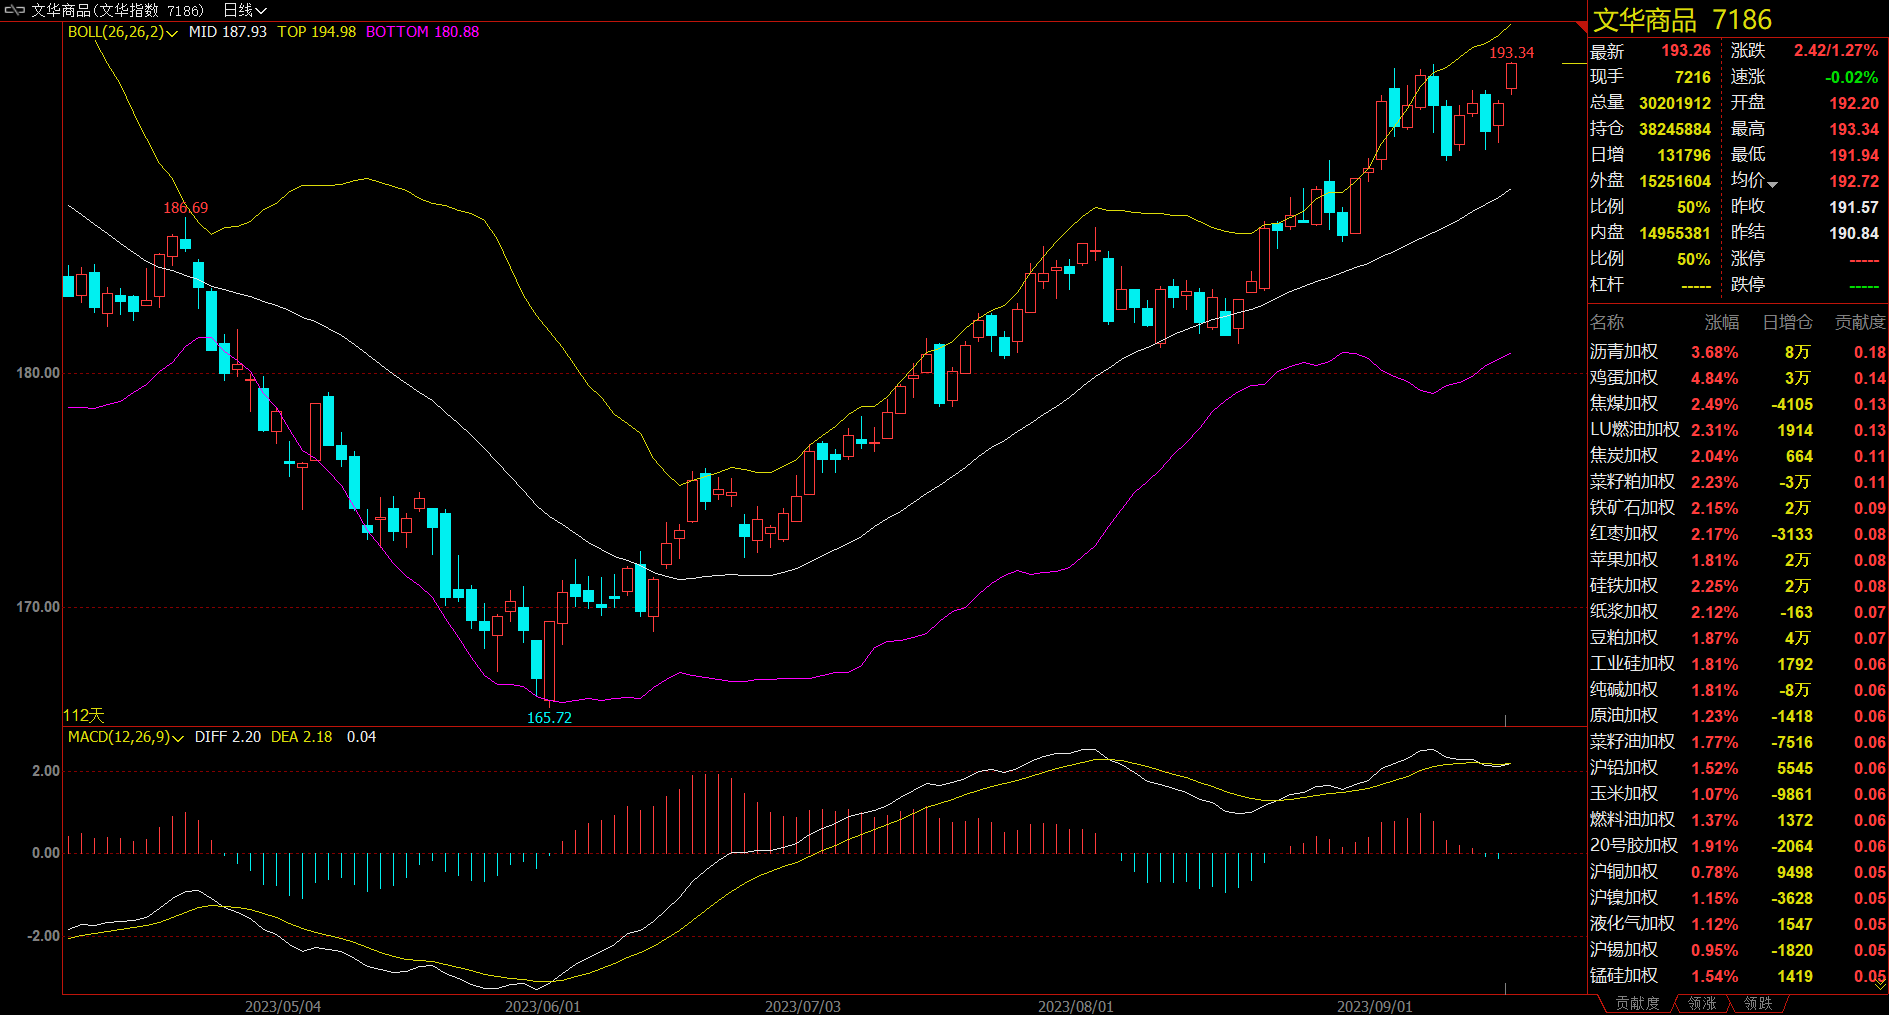Select the 铁矿石加权 row
Screen dimensions: 1889x1015
[x=1738, y=508]
